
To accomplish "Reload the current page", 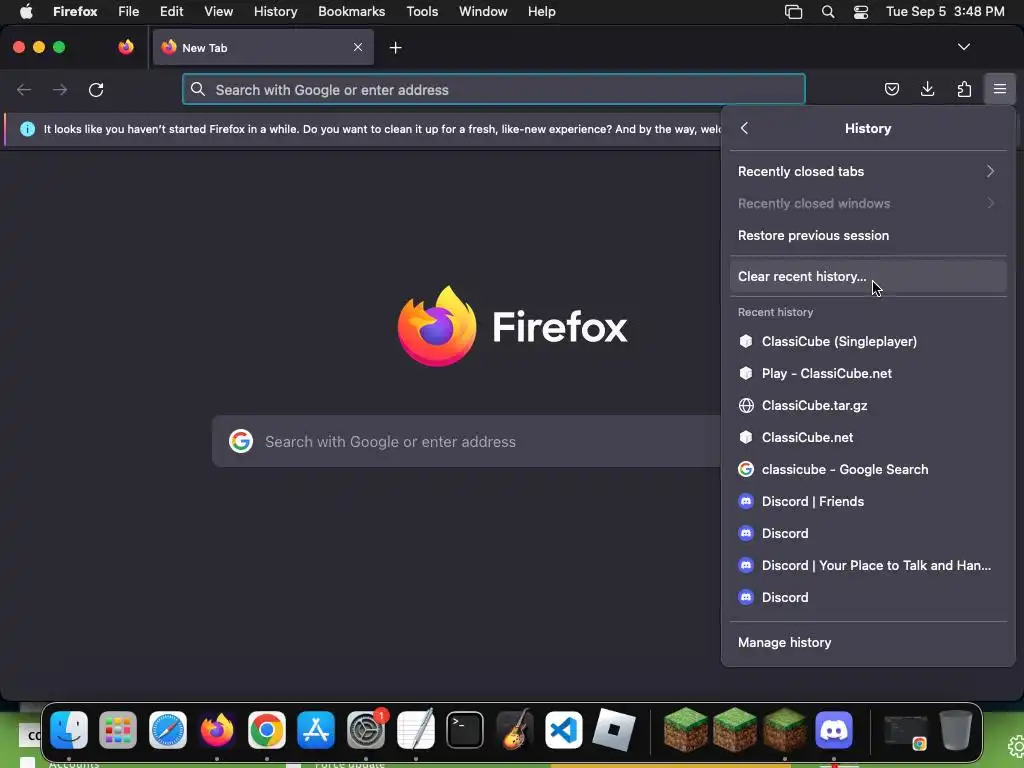I will tap(96, 89).
